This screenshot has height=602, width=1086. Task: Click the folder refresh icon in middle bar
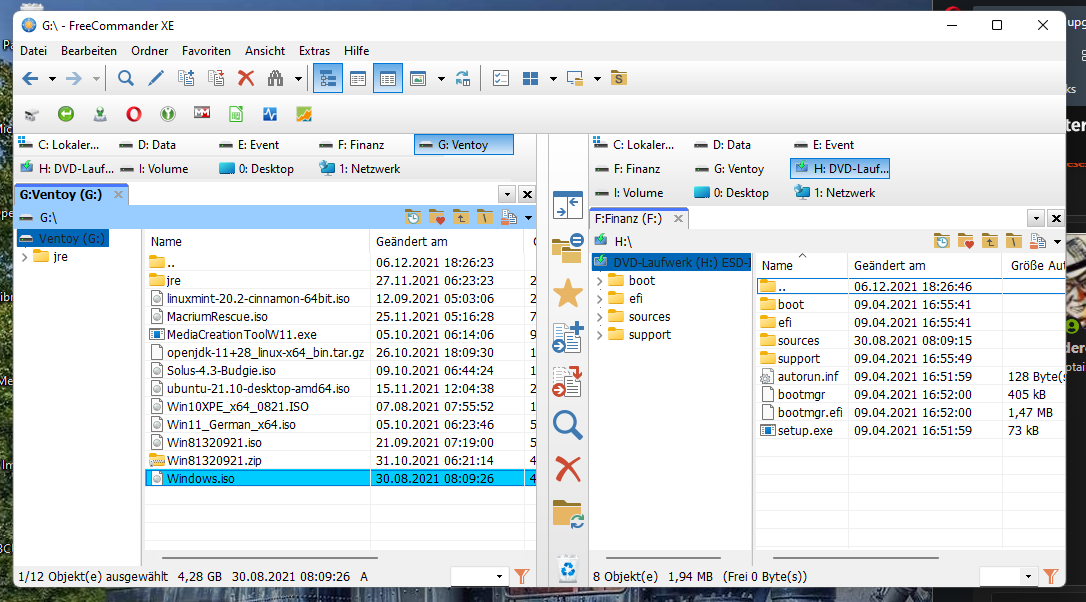point(568,514)
